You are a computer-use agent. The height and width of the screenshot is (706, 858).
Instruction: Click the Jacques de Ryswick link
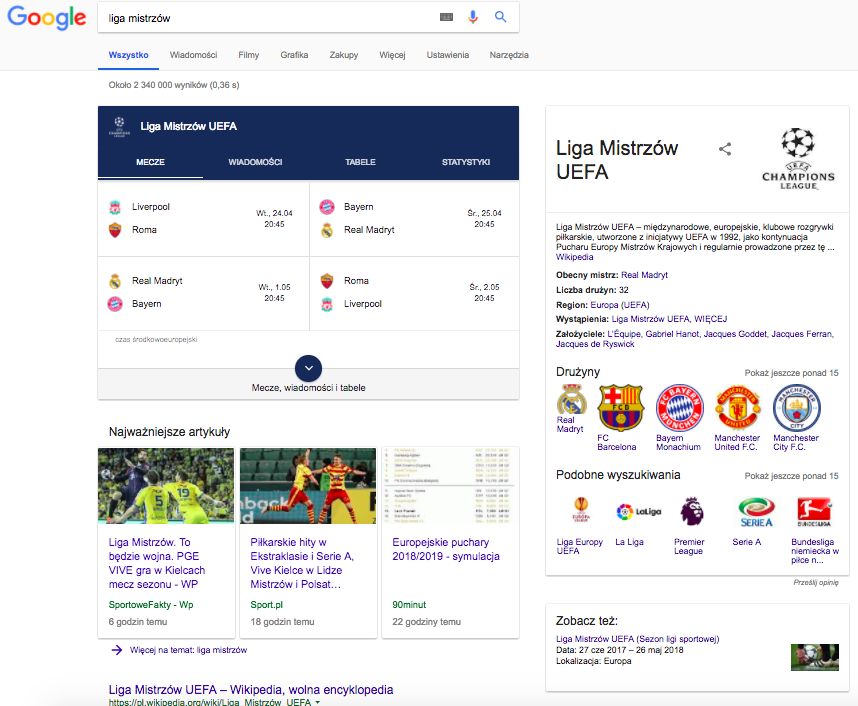[595, 344]
